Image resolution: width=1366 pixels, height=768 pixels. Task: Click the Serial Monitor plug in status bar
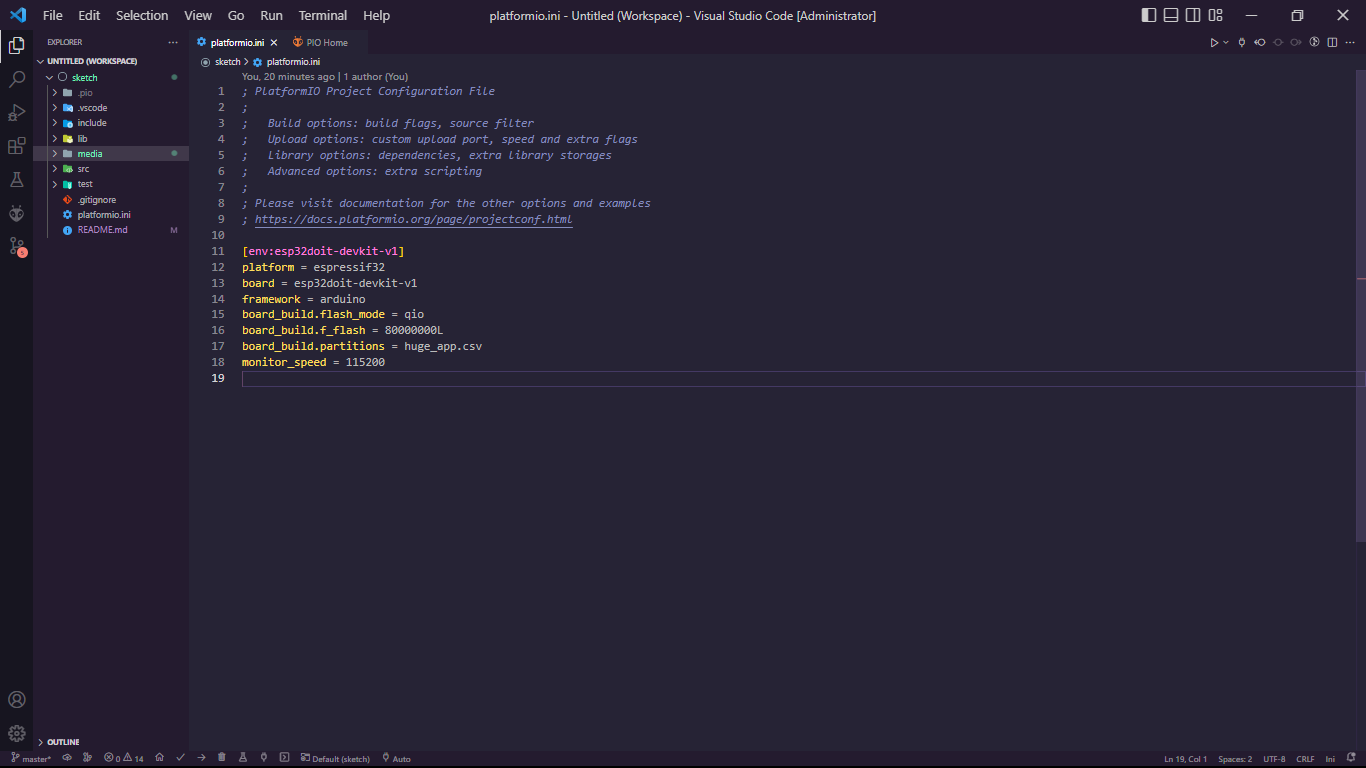coord(264,758)
